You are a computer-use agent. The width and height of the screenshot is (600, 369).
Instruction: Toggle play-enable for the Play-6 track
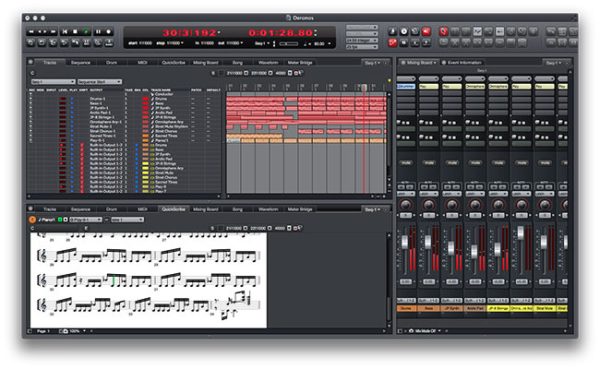click(x=72, y=187)
